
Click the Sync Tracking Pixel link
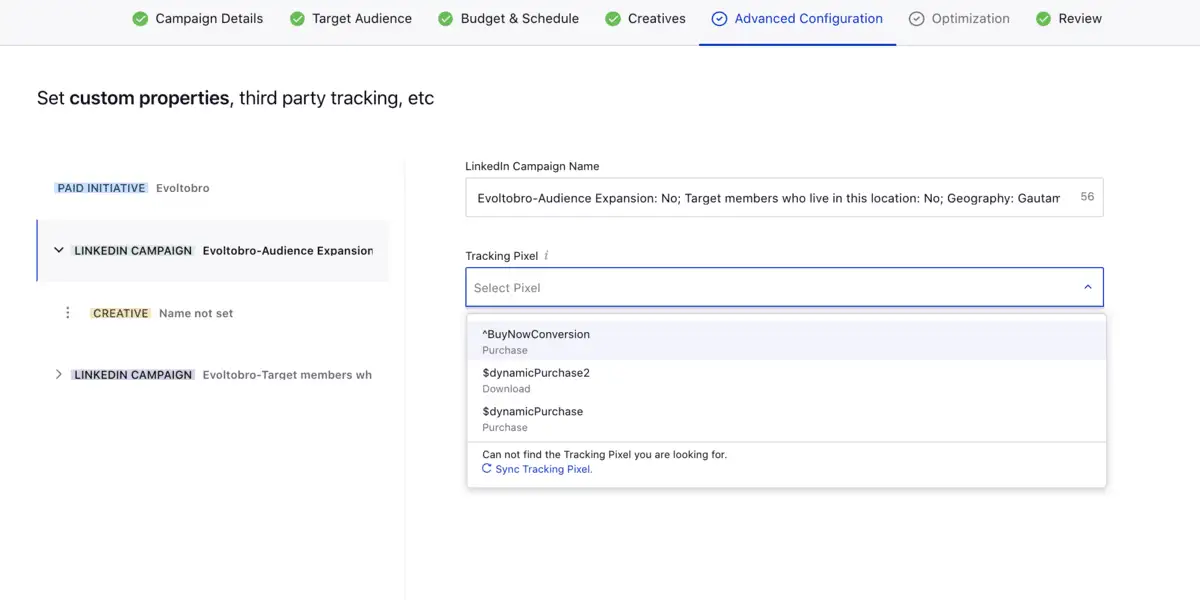[544, 469]
